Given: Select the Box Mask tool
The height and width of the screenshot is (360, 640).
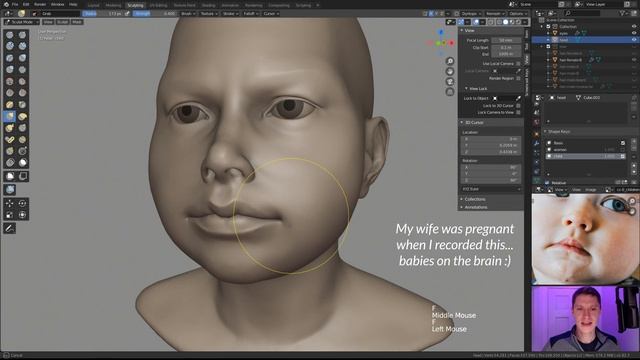Looking at the screenshot, I should point(10,176).
